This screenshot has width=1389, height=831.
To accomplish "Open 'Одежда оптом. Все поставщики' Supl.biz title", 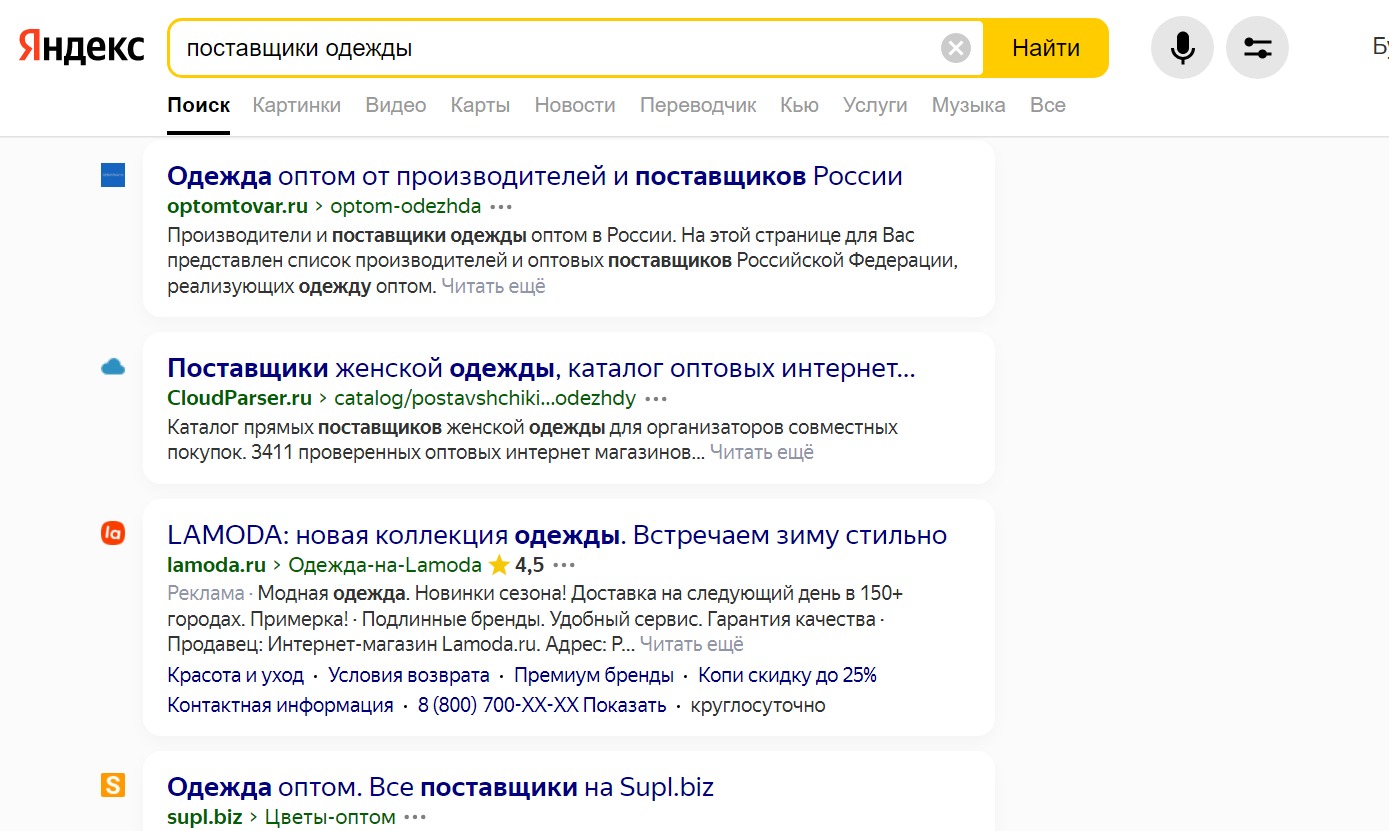I will click(x=440, y=786).
